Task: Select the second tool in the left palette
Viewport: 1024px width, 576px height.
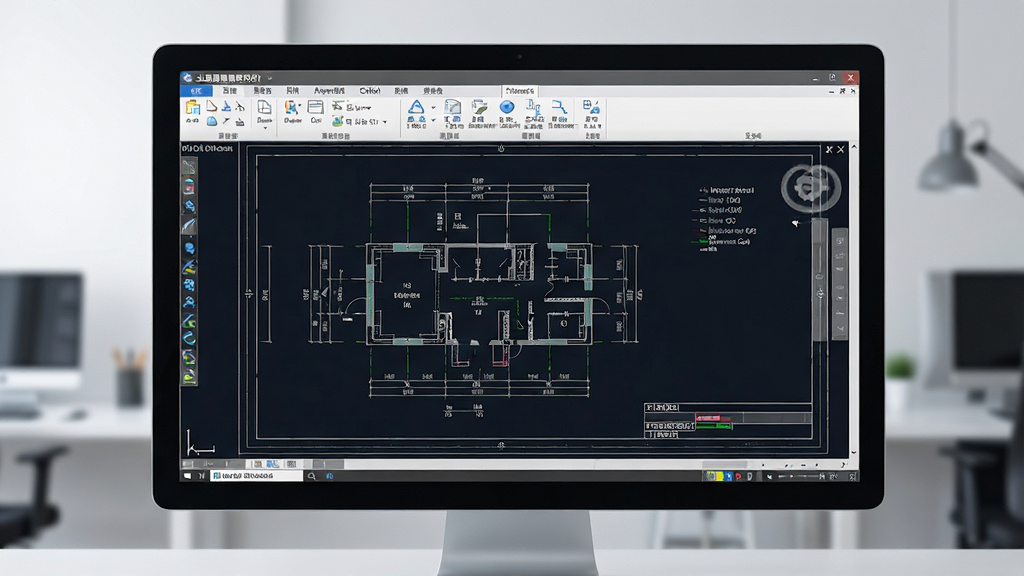Action: [x=189, y=187]
